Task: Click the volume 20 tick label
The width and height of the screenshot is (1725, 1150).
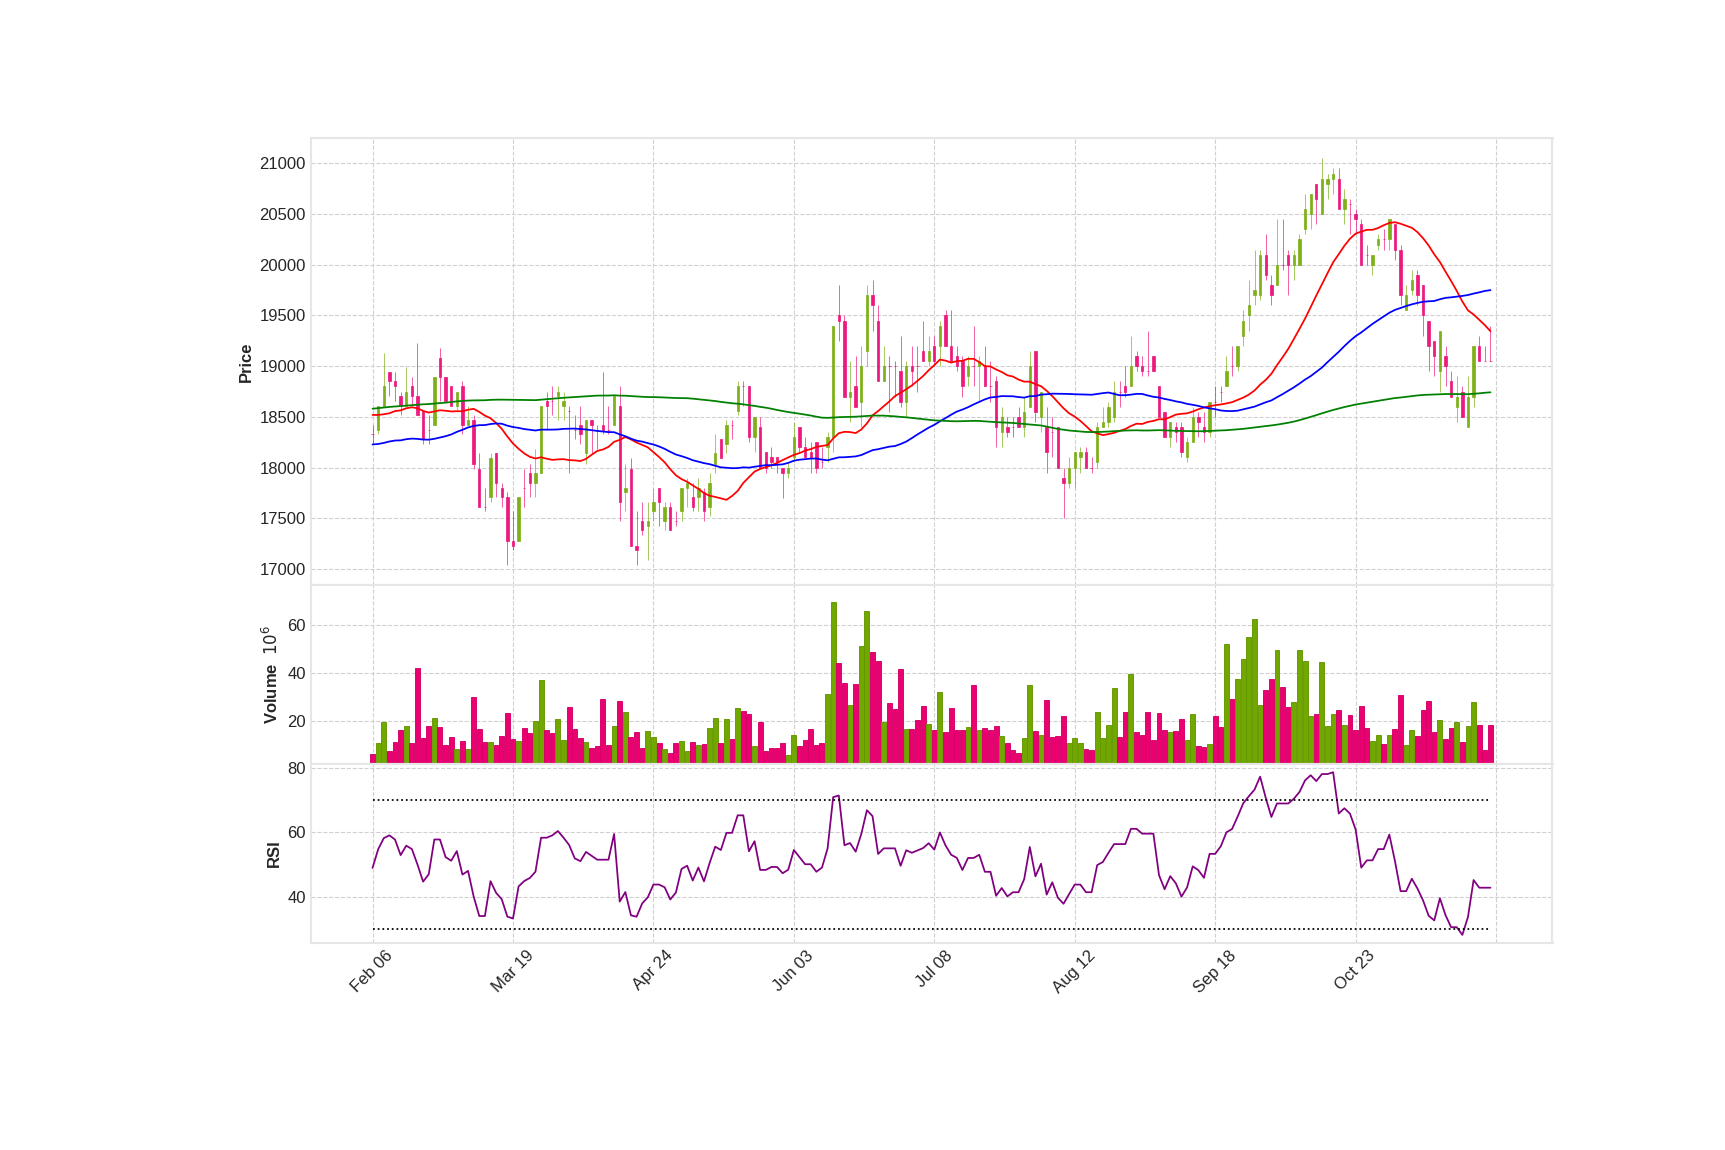Action: pyautogui.click(x=296, y=722)
